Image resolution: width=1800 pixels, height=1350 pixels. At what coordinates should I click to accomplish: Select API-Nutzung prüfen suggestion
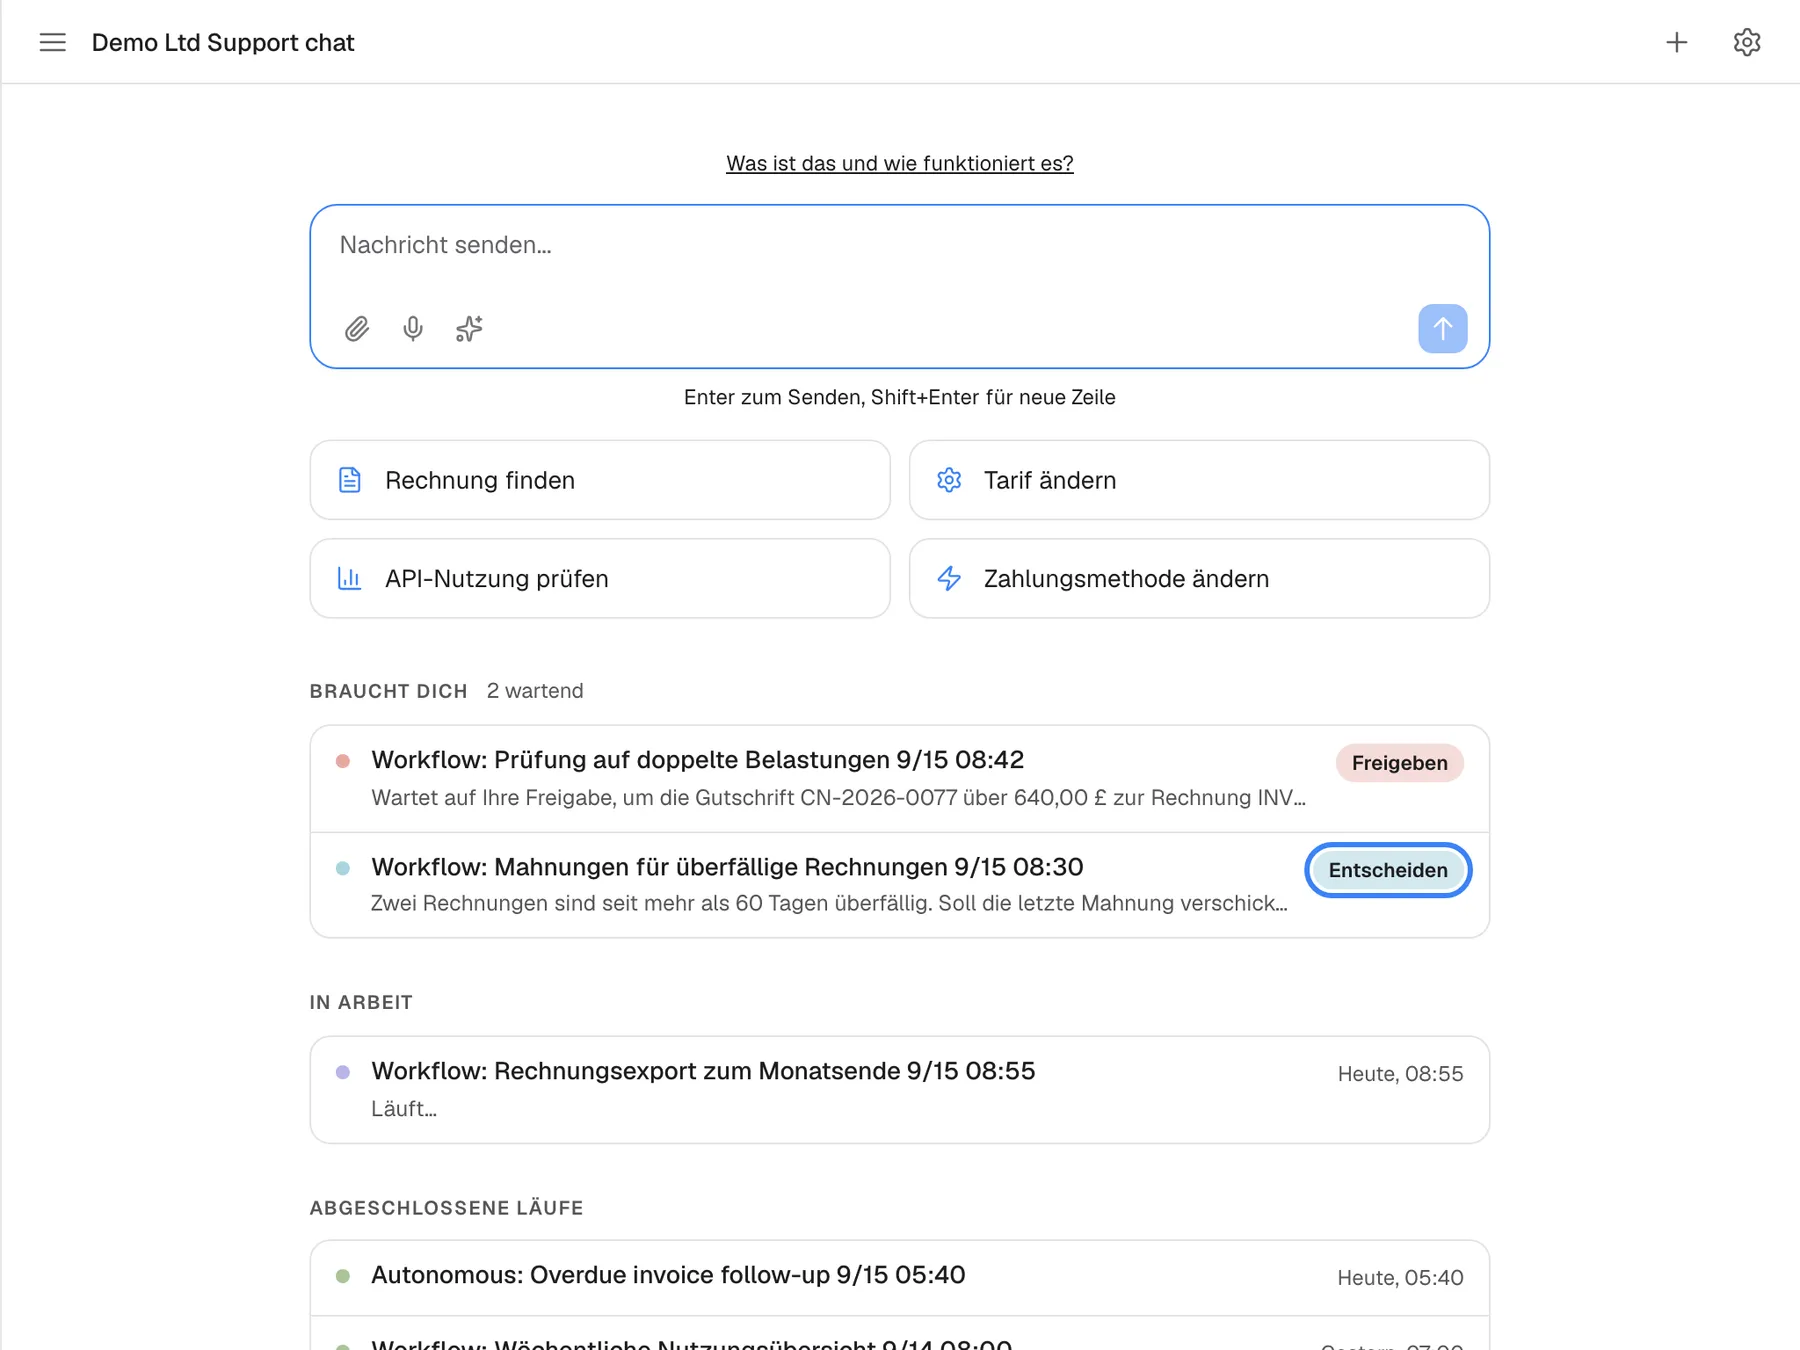pyautogui.click(x=600, y=578)
